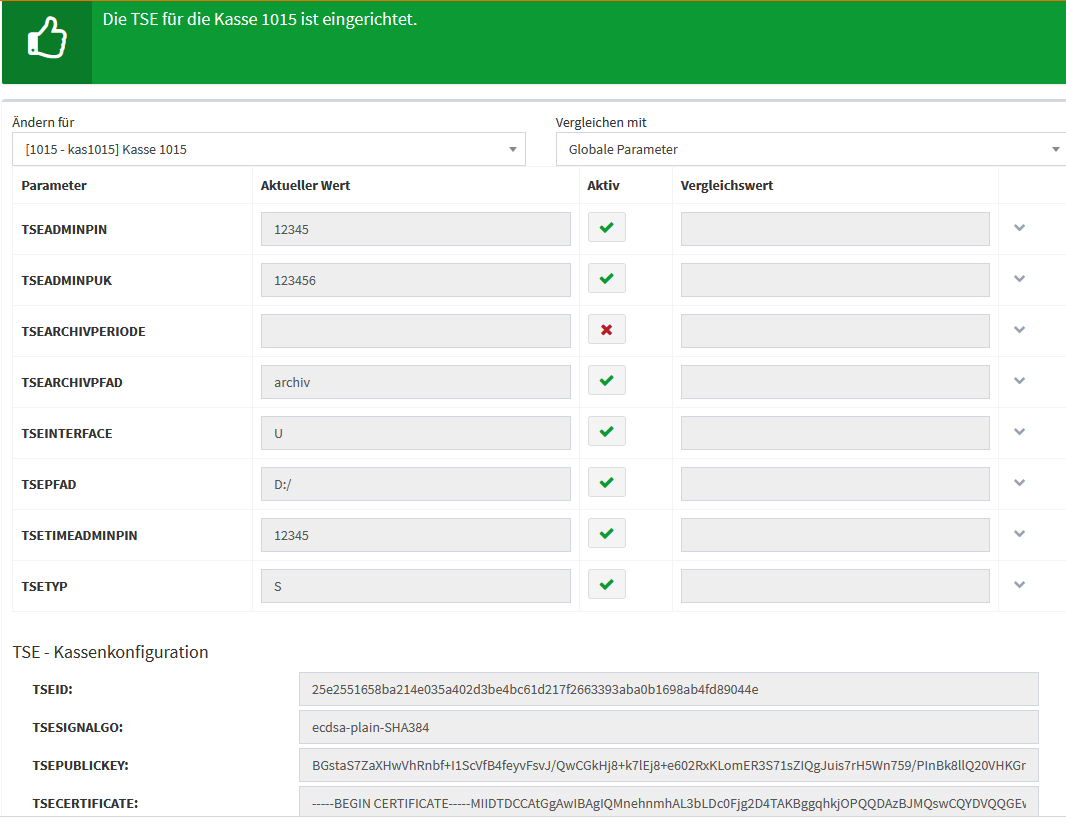The height and width of the screenshot is (833, 1066).
Task: Open the 'Vergleichen mit' dropdown
Action: (x=810, y=149)
